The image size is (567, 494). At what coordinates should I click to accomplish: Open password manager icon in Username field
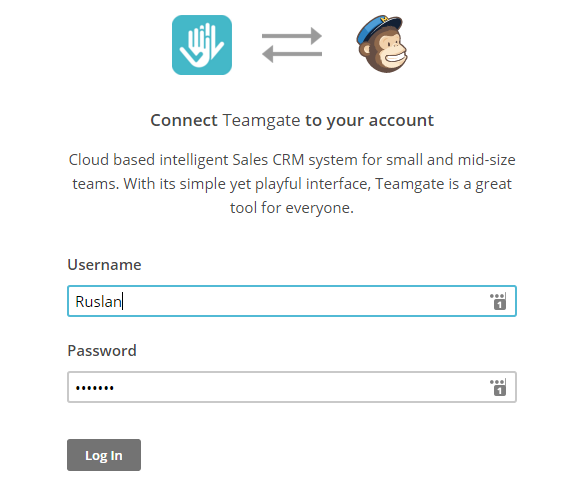pos(498,301)
